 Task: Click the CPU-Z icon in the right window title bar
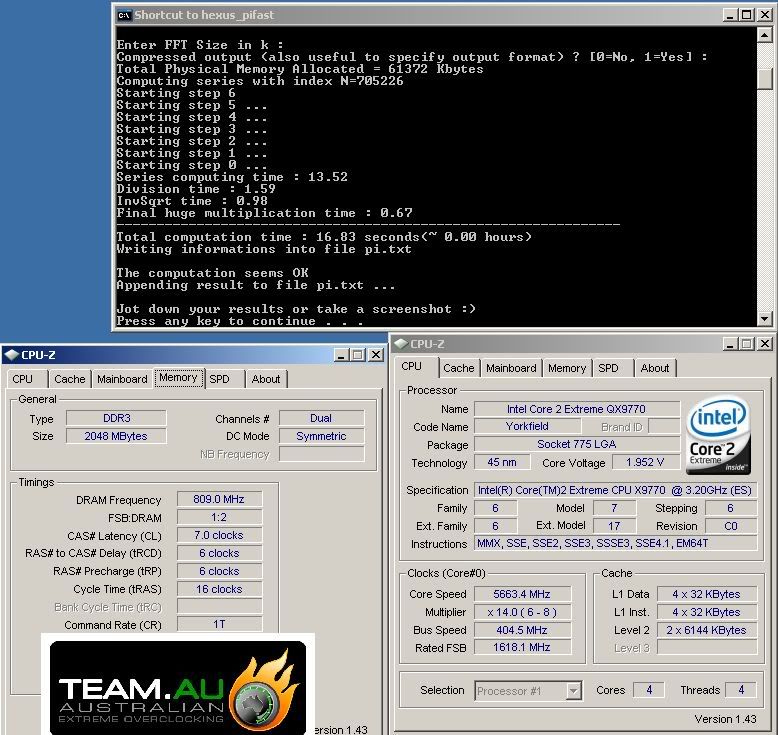pyautogui.click(x=401, y=343)
